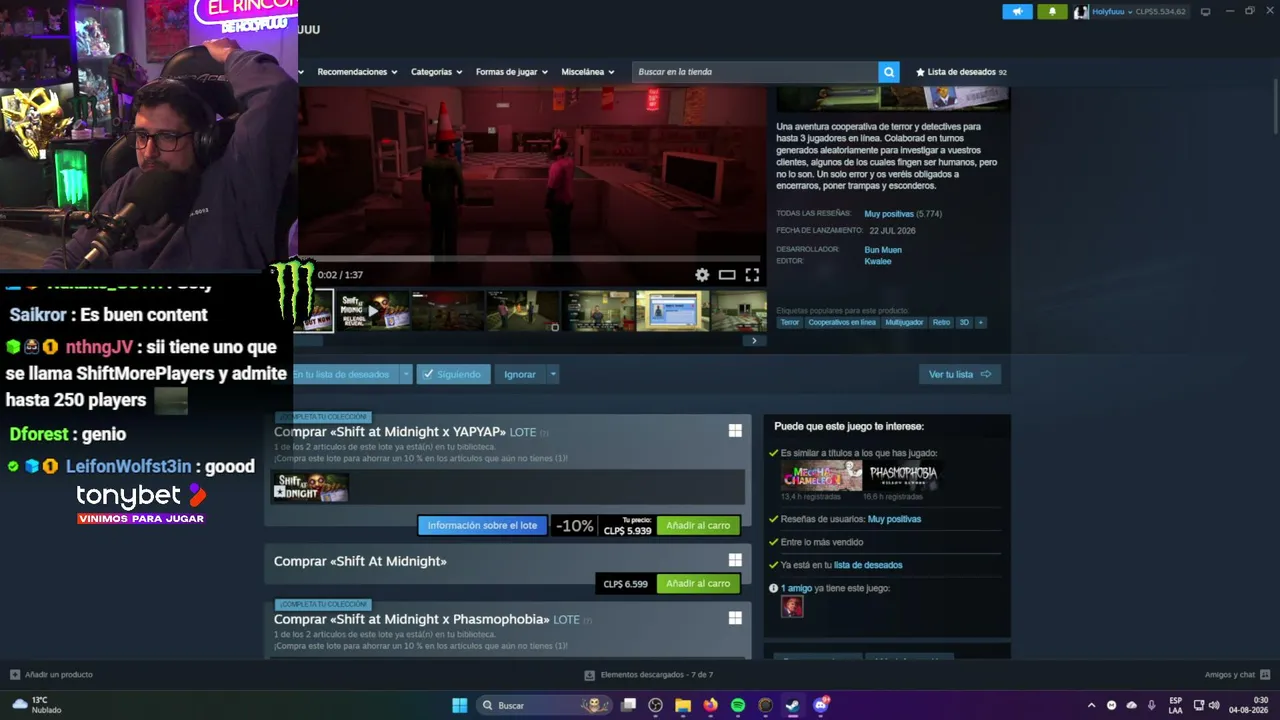Open dropdown arrow next to Ignorar
Image resolution: width=1280 pixels, height=720 pixels.
[x=552, y=374]
